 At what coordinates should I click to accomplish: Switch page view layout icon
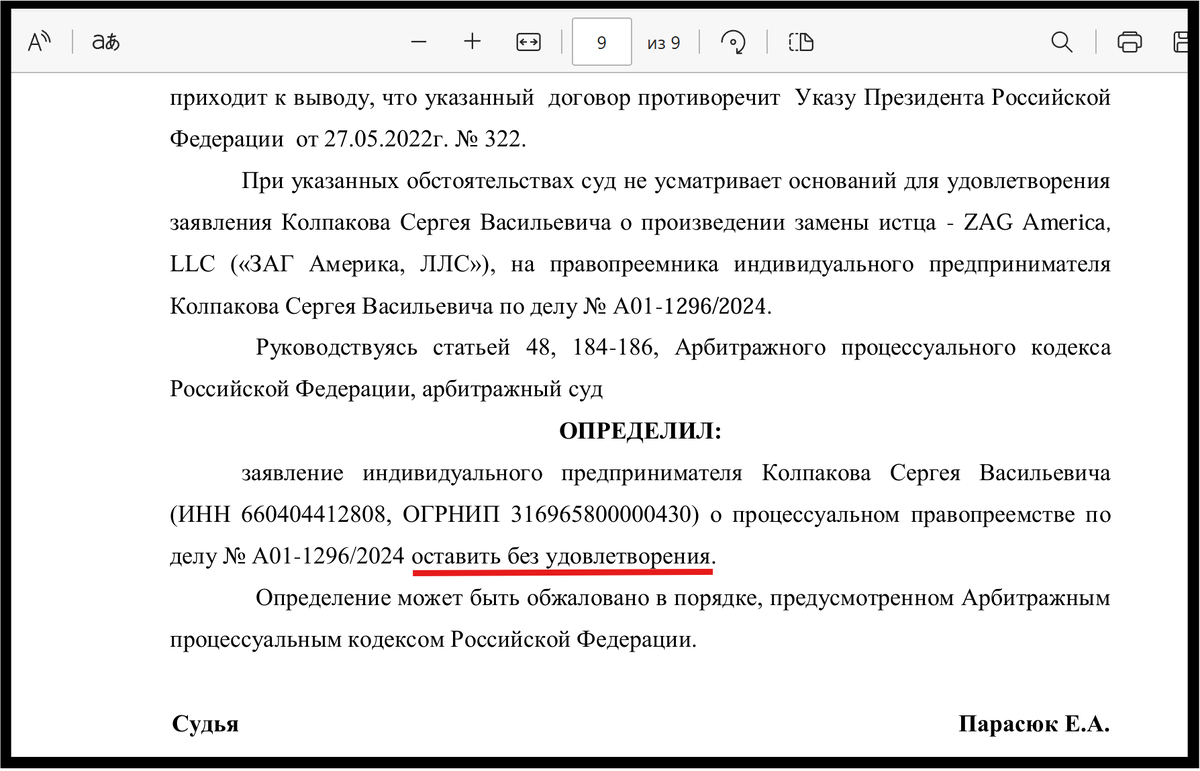tap(801, 42)
